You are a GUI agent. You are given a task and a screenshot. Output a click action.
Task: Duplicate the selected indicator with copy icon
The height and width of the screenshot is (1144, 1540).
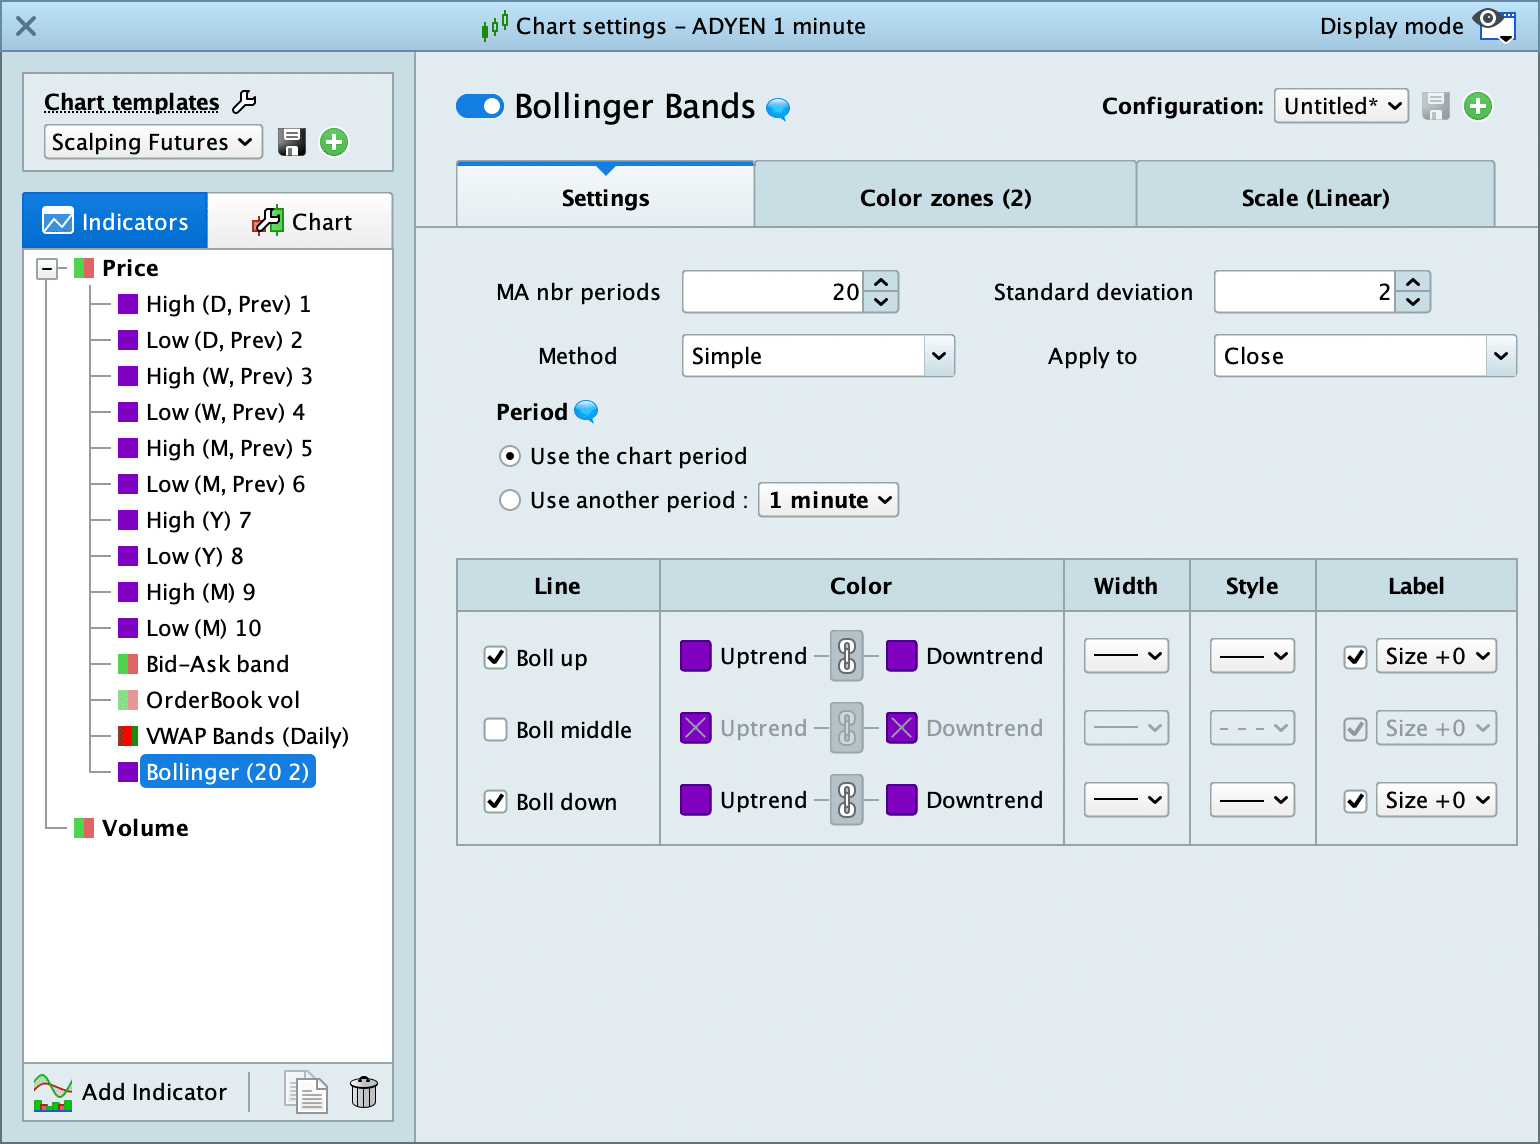[x=306, y=1091]
